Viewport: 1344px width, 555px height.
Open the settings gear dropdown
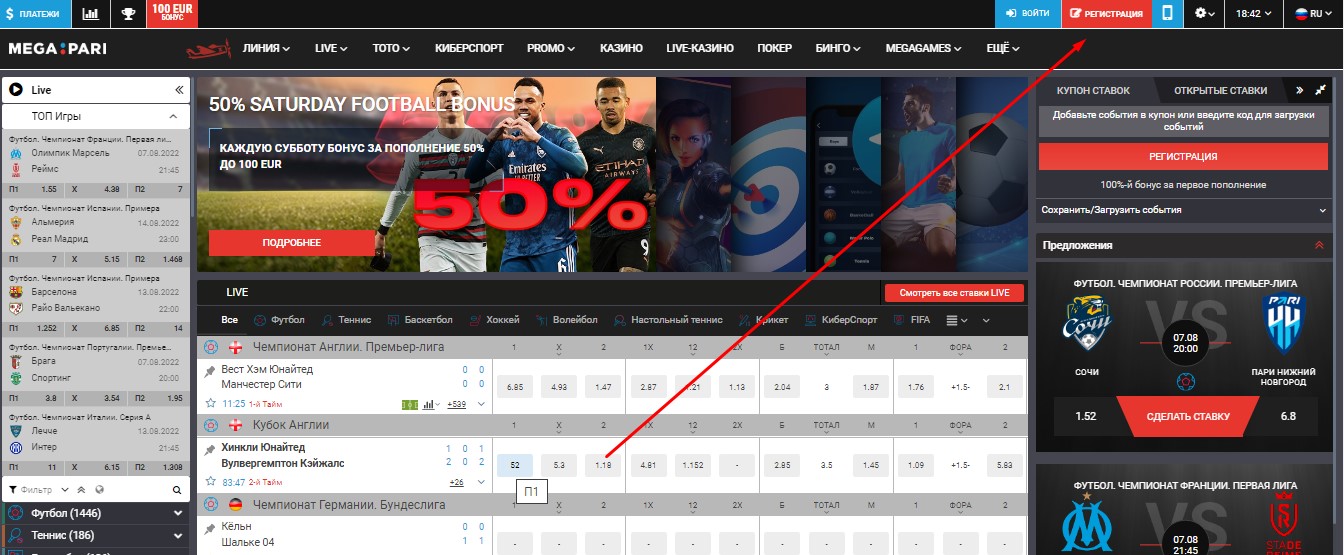click(x=1205, y=14)
